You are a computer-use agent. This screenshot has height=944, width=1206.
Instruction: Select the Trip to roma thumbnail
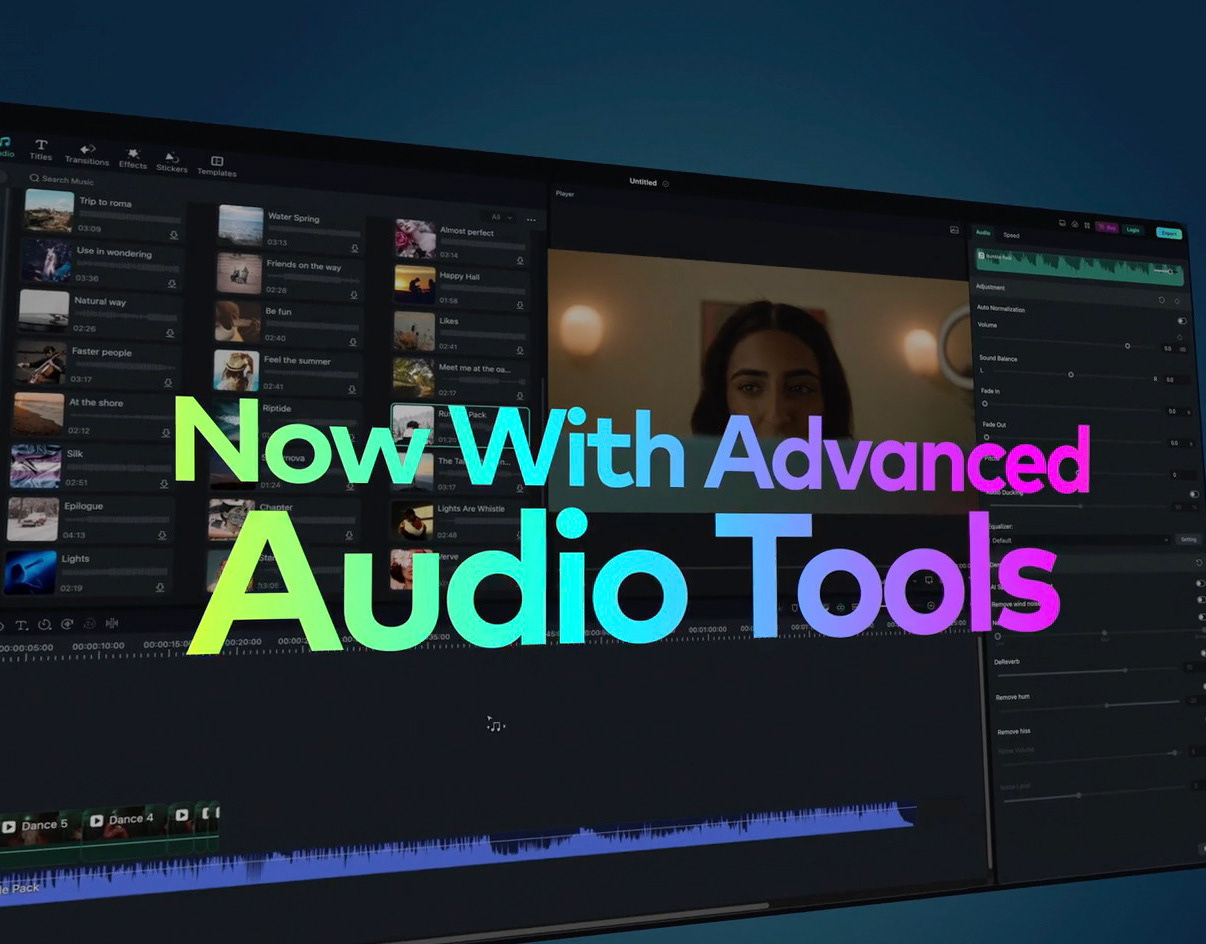point(49,211)
